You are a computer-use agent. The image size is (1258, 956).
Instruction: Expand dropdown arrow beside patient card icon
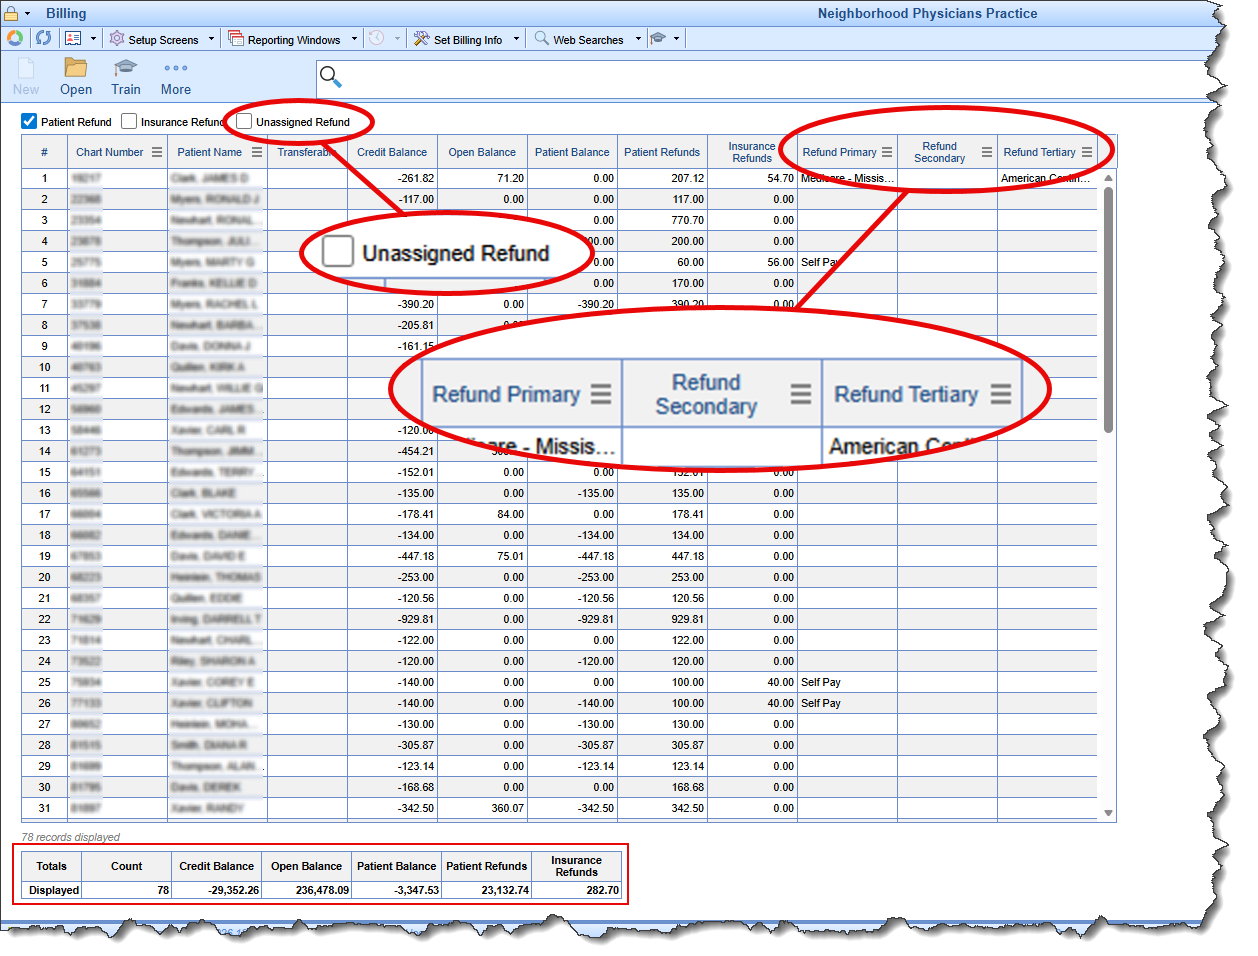click(x=93, y=39)
